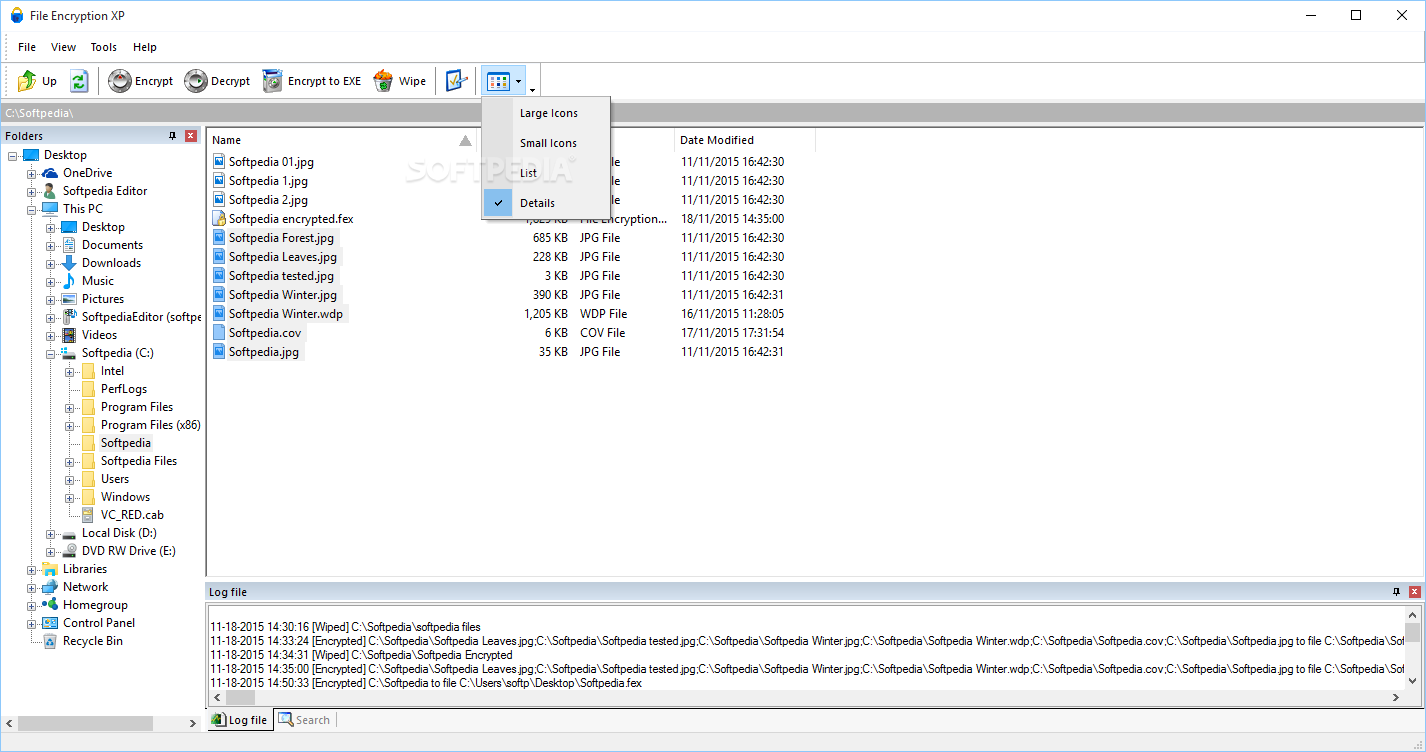Open the Help menu
The image size is (1426, 752).
[x=145, y=47]
